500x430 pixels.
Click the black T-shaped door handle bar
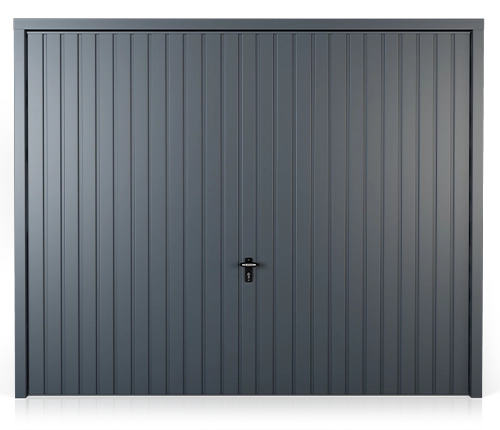click(x=249, y=265)
